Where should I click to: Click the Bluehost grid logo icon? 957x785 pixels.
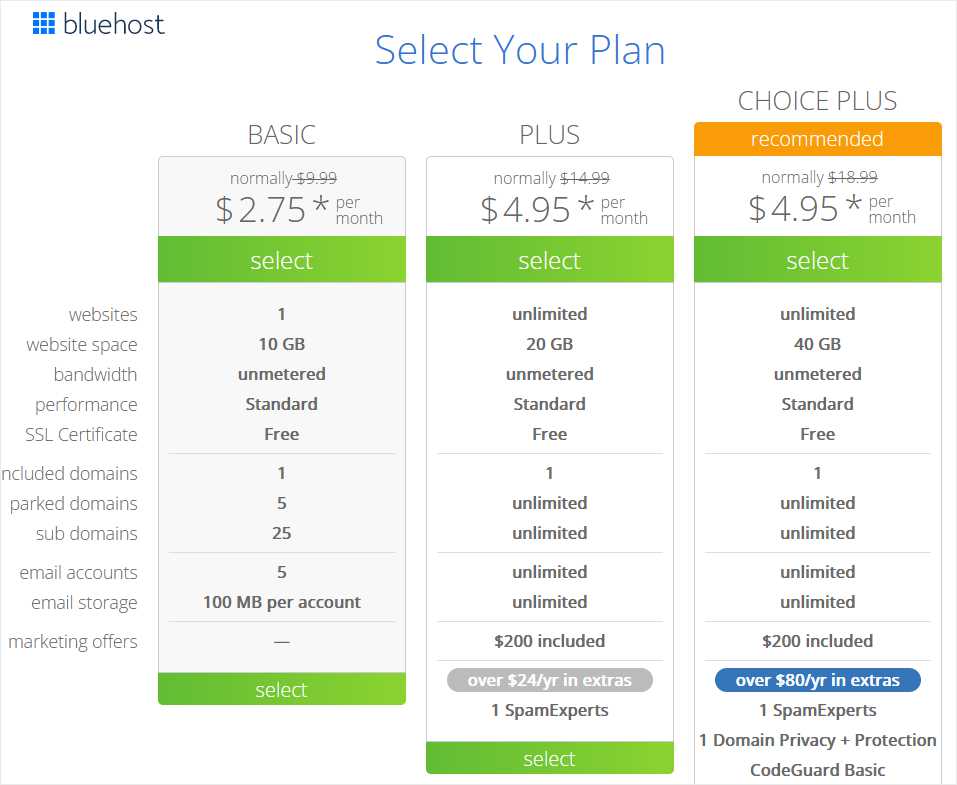tap(44, 24)
